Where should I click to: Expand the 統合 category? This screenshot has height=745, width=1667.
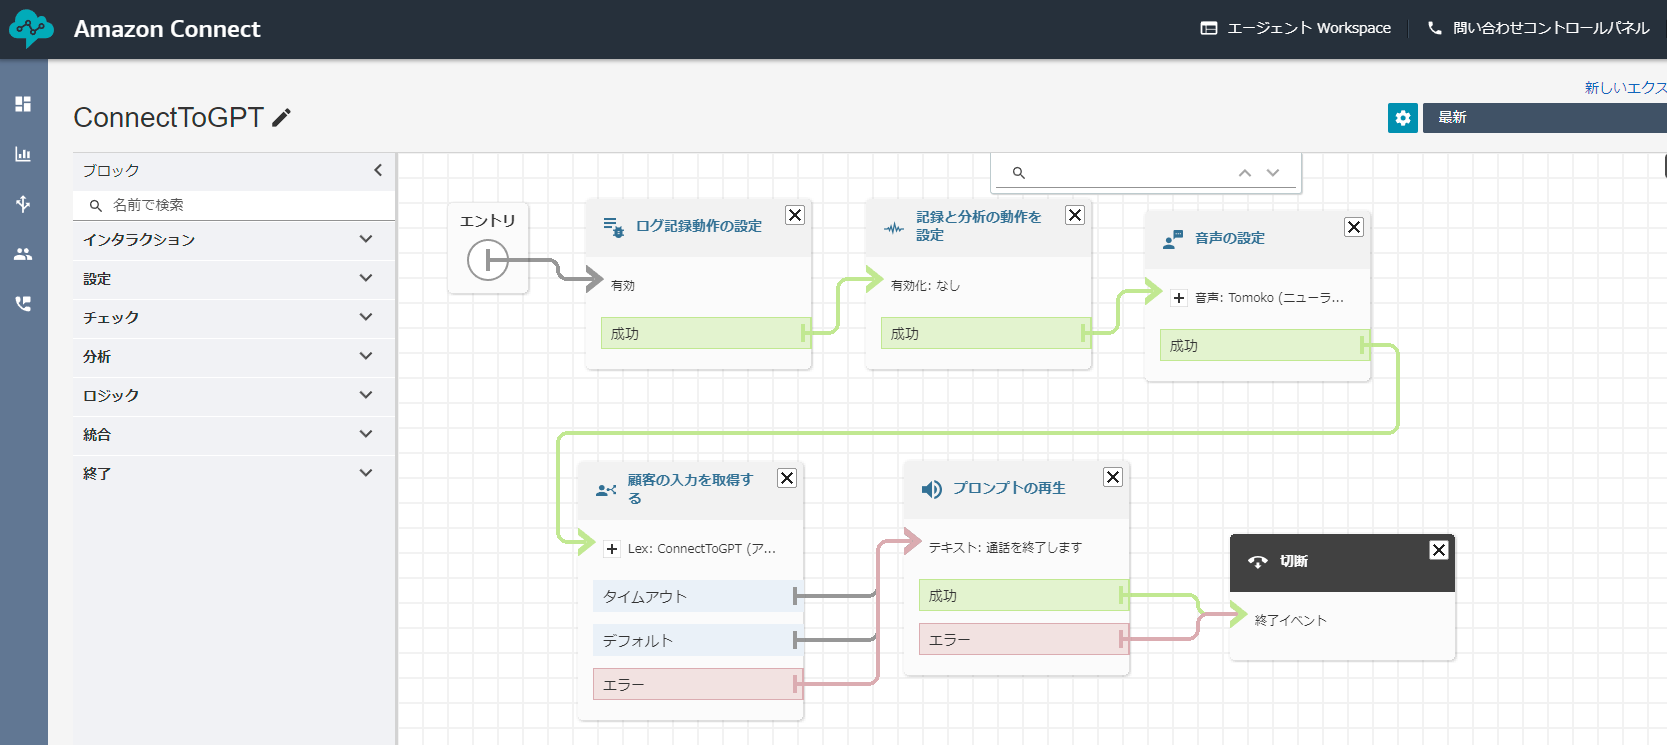[234, 435]
